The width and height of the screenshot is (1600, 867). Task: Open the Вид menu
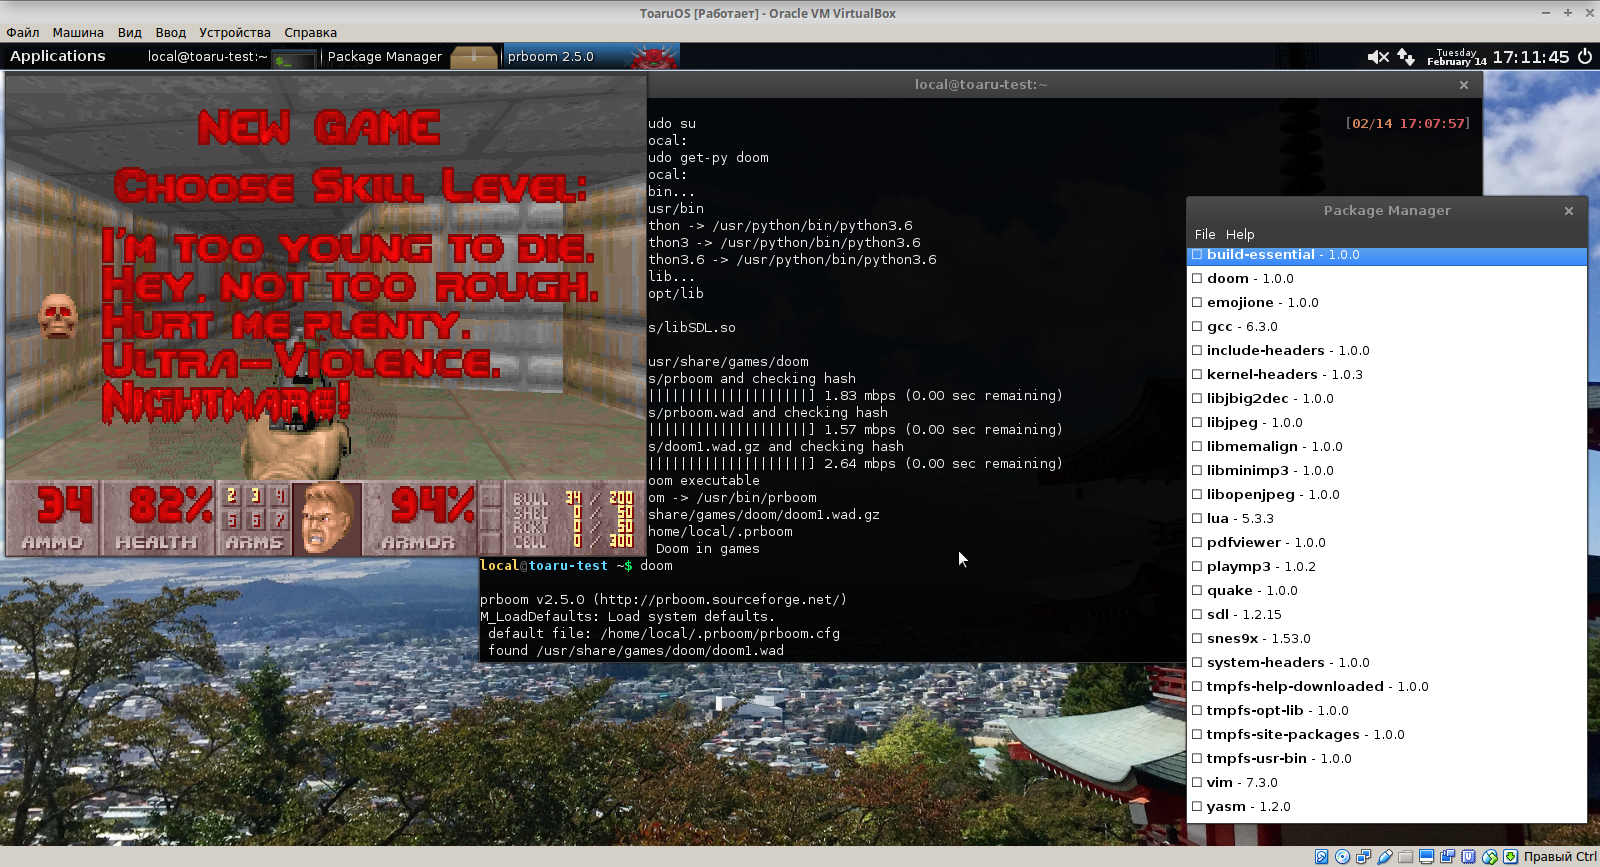130,33
